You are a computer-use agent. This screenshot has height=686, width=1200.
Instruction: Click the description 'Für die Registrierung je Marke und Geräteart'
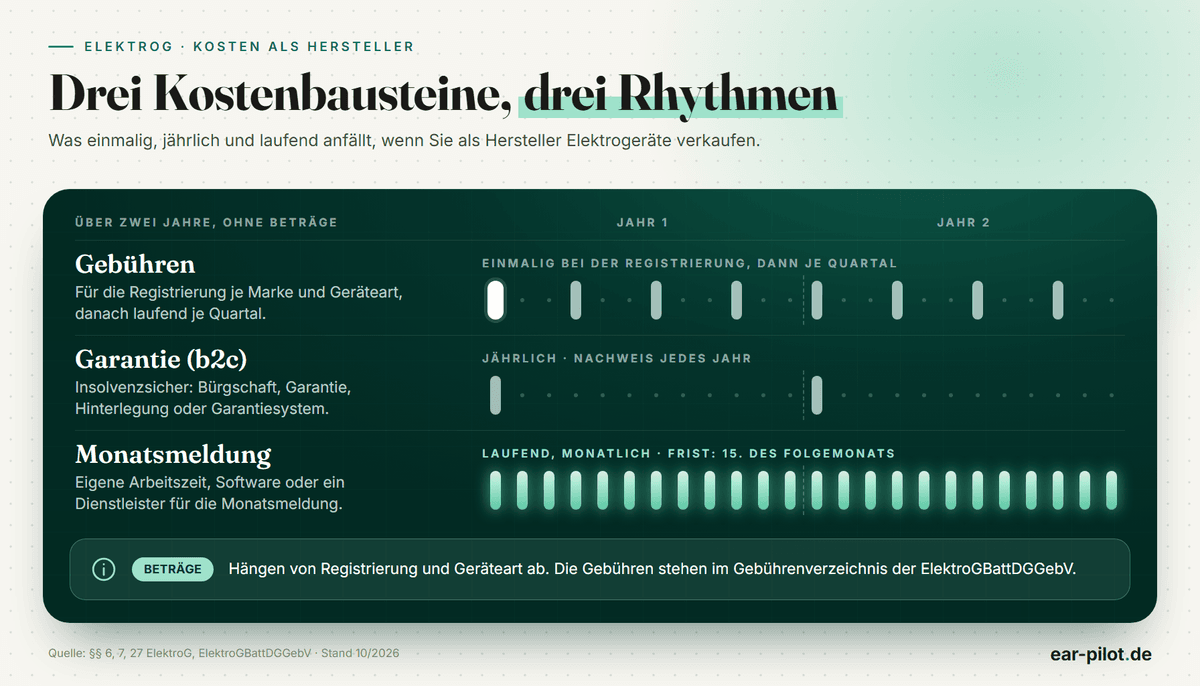239,302
